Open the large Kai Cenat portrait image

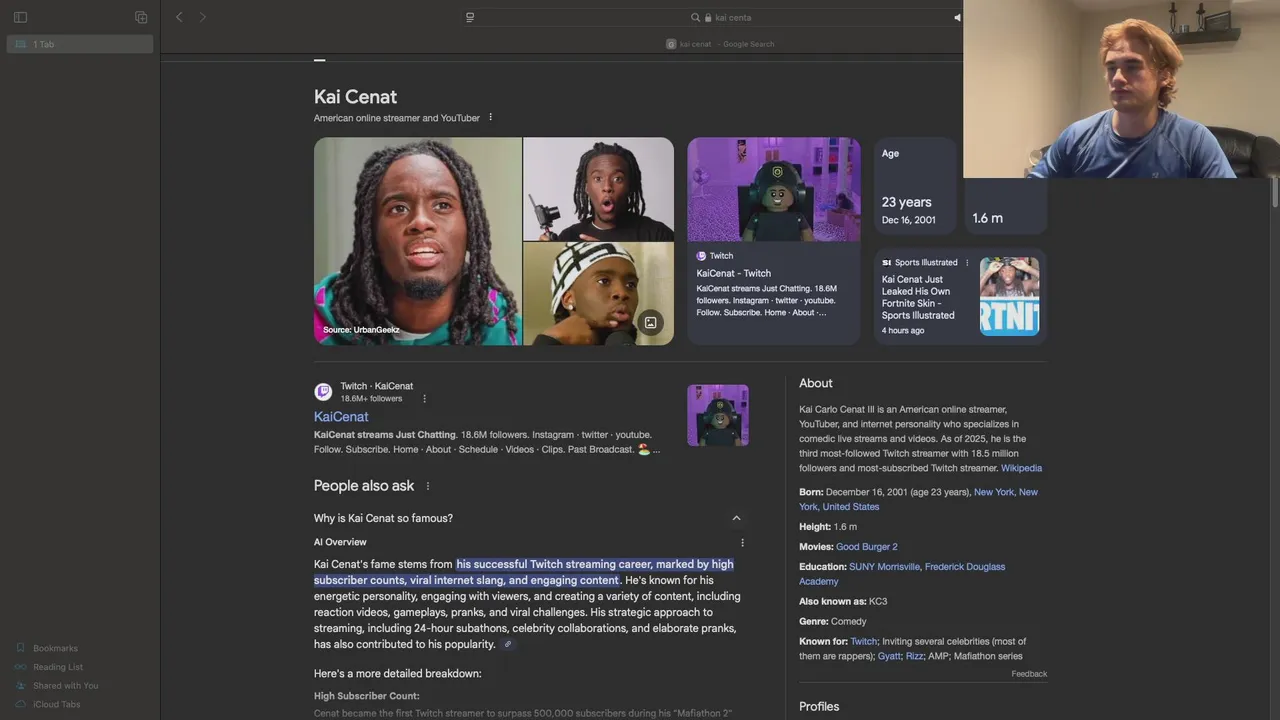(x=417, y=241)
